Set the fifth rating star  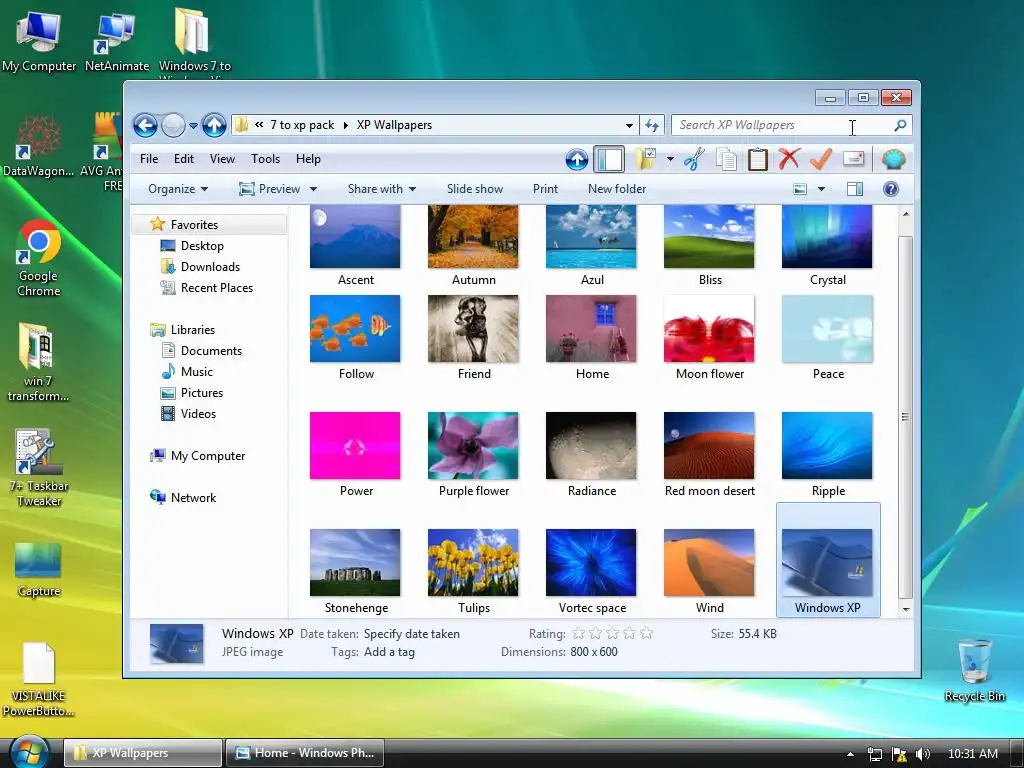(x=646, y=633)
